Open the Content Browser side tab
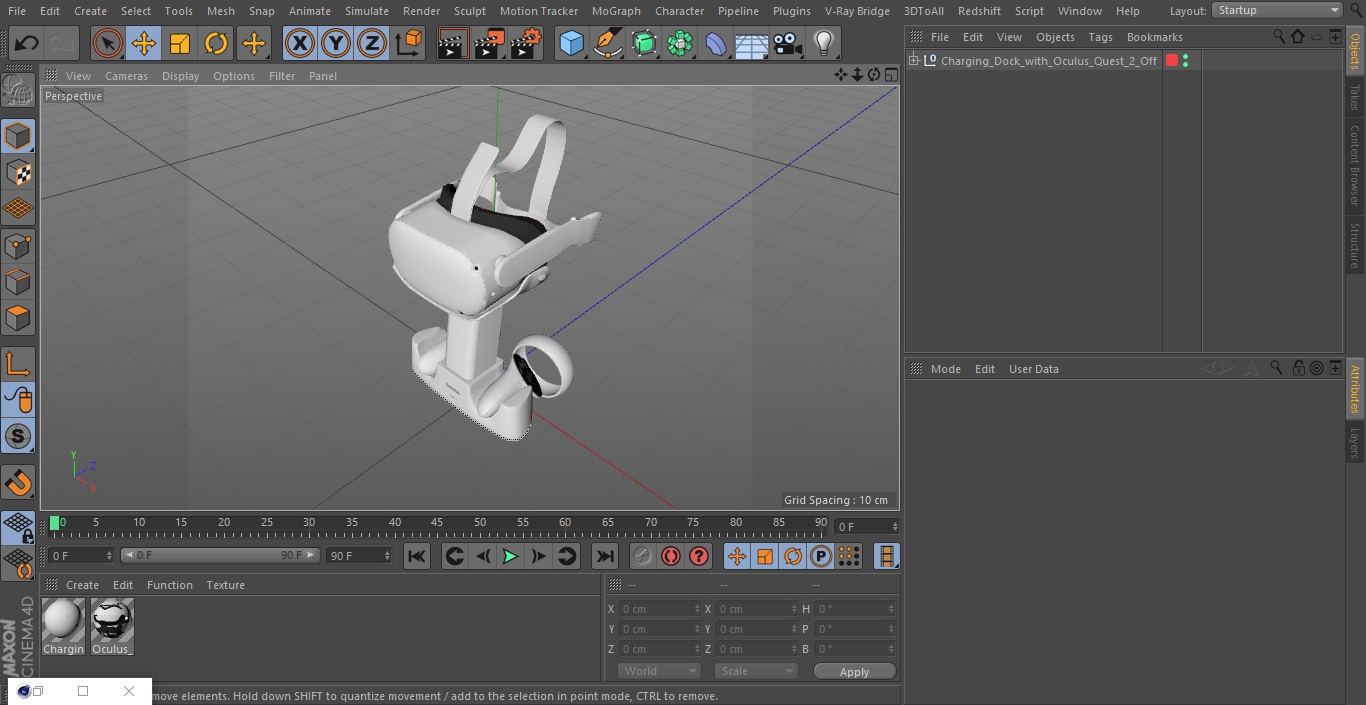Image resolution: width=1366 pixels, height=705 pixels. click(1355, 165)
